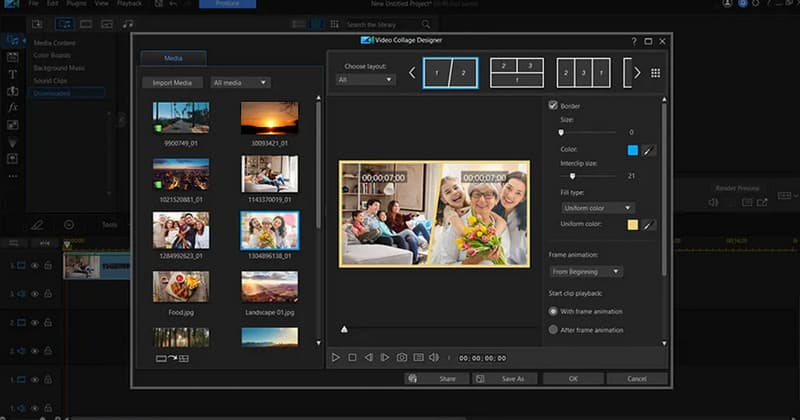Click settings panel scroll-down arrow
Image resolution: width=800 pixels, height=420 pixels.
[664, 343]
